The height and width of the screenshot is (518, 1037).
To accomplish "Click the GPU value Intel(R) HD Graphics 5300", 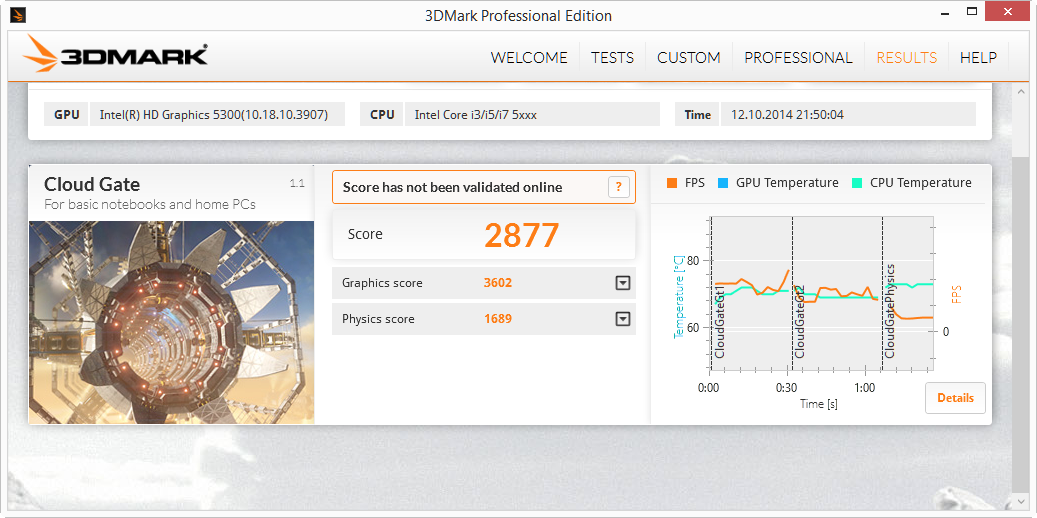I will pos(214,114).
